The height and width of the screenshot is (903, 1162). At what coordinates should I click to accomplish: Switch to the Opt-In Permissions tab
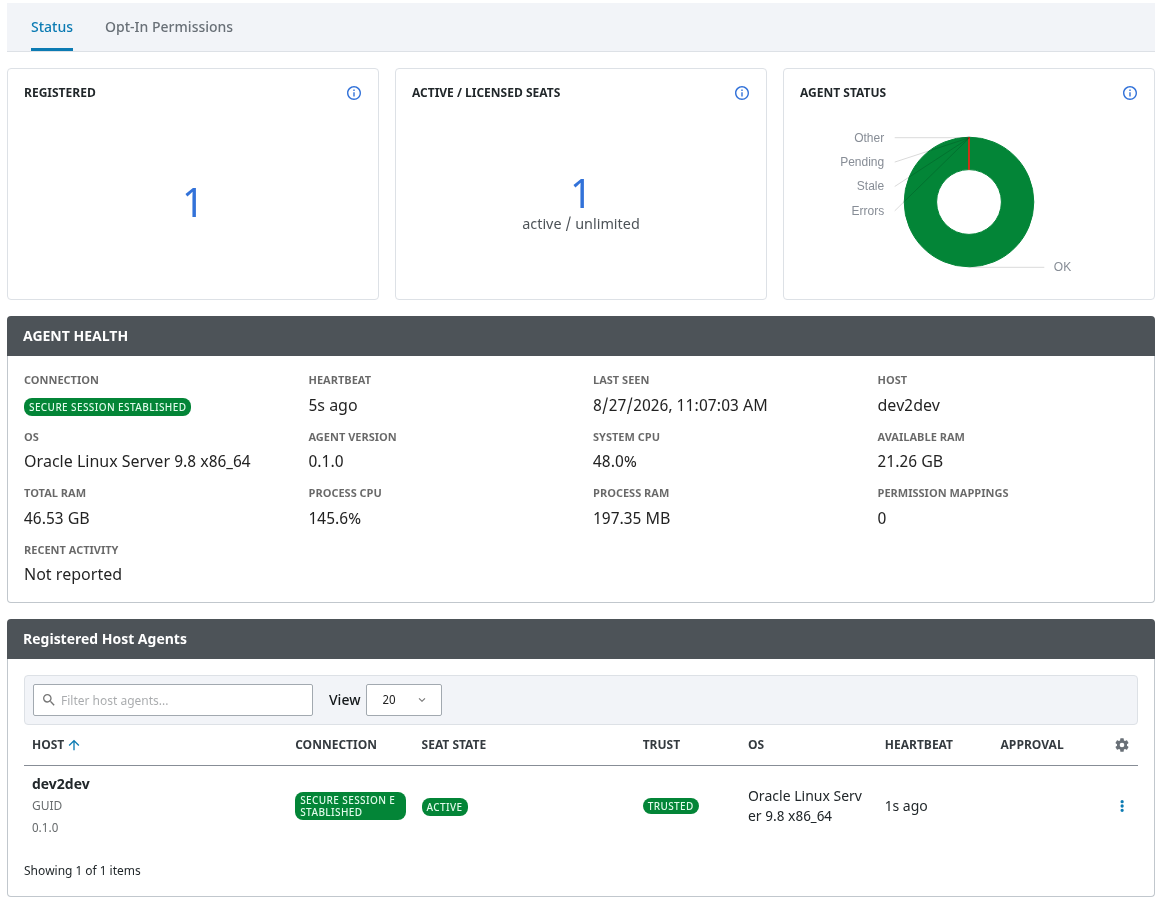coord(169,27)
